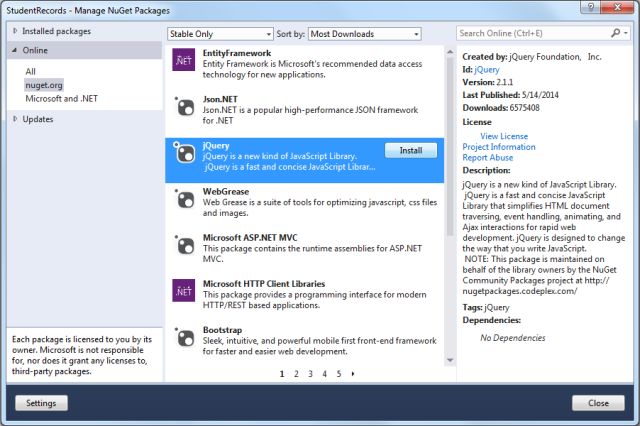Open the Project Information link
Viewport: 640px width, 426px height.
pyautogui.click(x=499, y=147)
